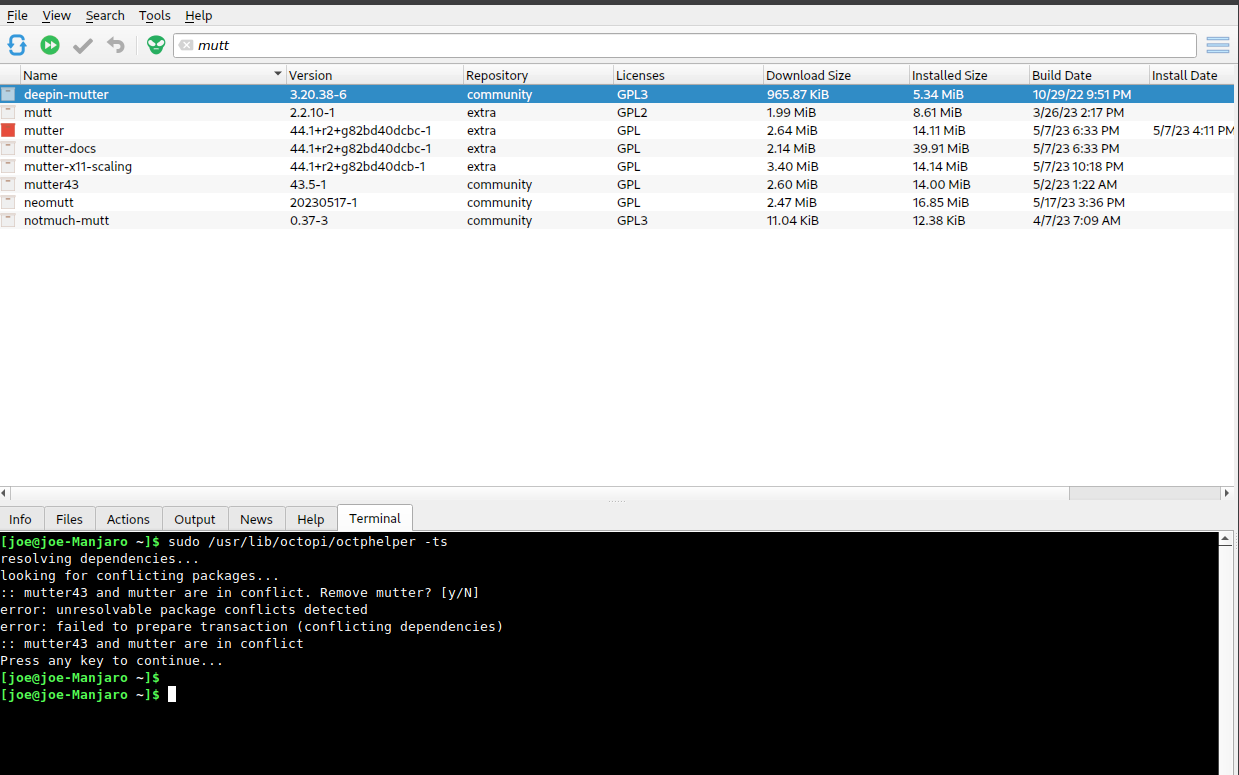Sort by the Licenses column header
1239x775 pixels.
(x=688, y=75)
